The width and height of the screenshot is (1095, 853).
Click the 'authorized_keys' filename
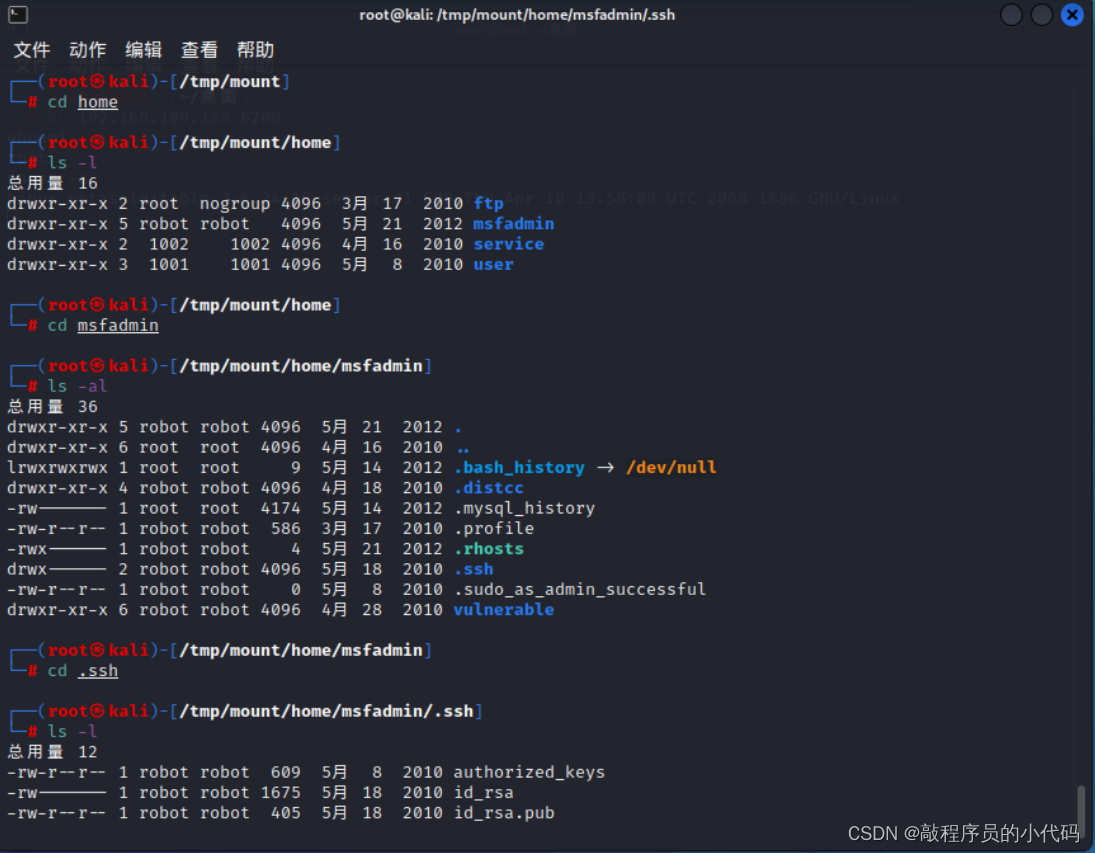pyautogui.click(x=528, y=772)
